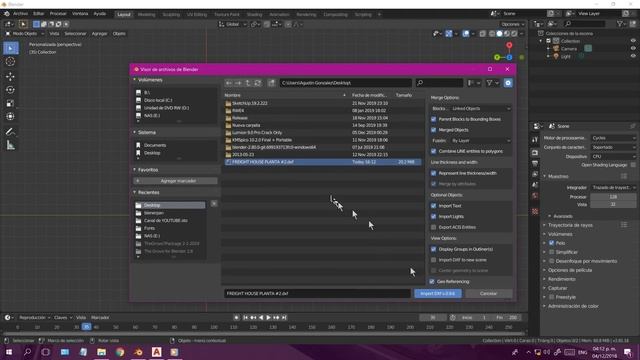The height and width of the screenshot is (360, 640).
Task: Select the Annotate tool
Action: point(11,131)
